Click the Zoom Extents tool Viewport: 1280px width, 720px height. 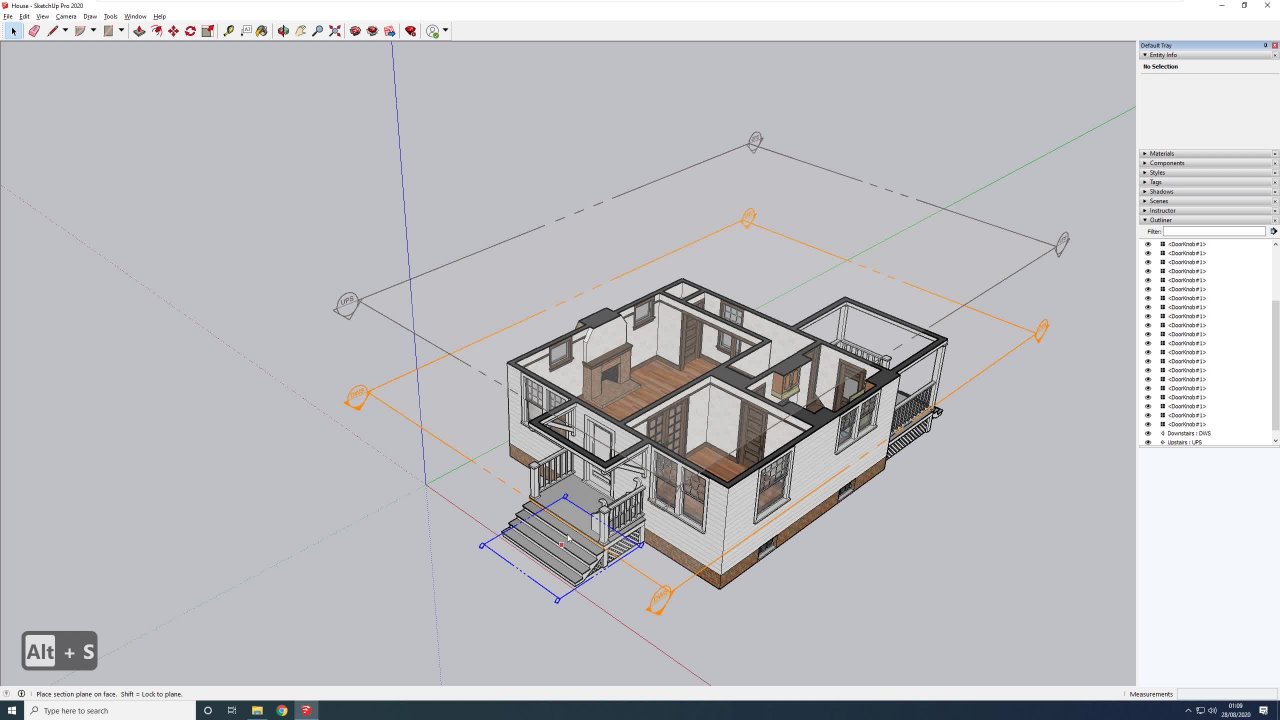[x=335, y=31]
